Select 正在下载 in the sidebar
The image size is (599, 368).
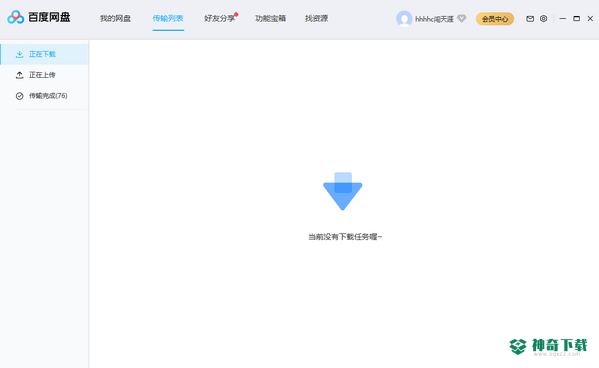pos(45,54)
